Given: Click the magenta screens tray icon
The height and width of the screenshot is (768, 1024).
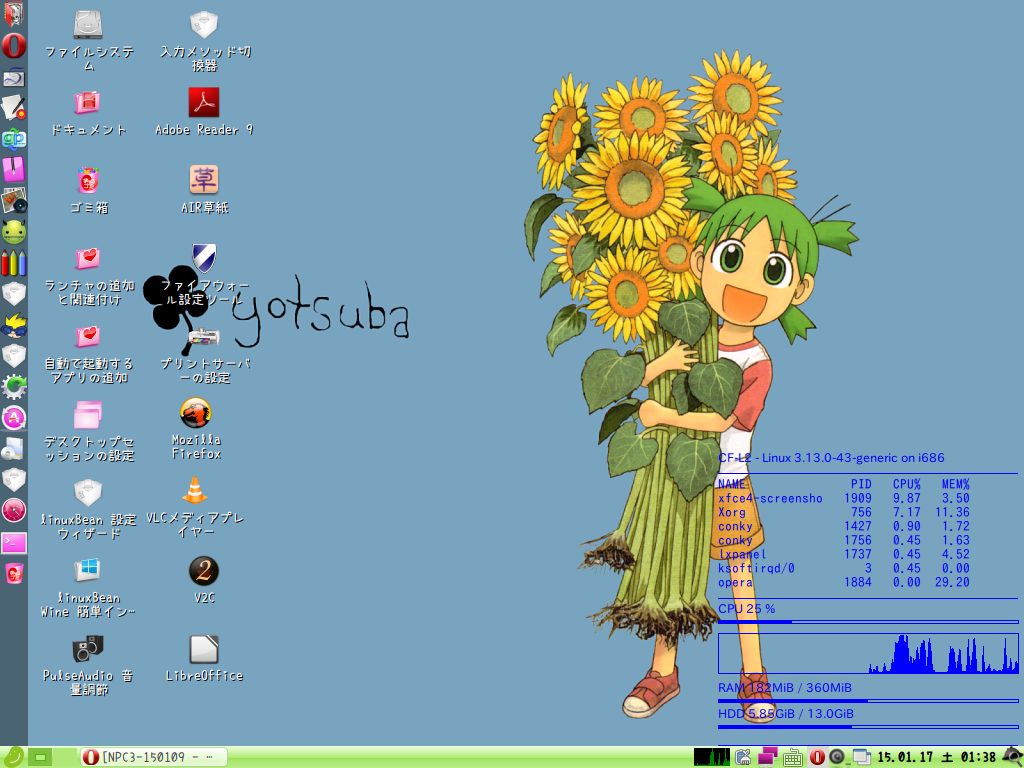Looking at the screenshot, I should pos(768,757).
